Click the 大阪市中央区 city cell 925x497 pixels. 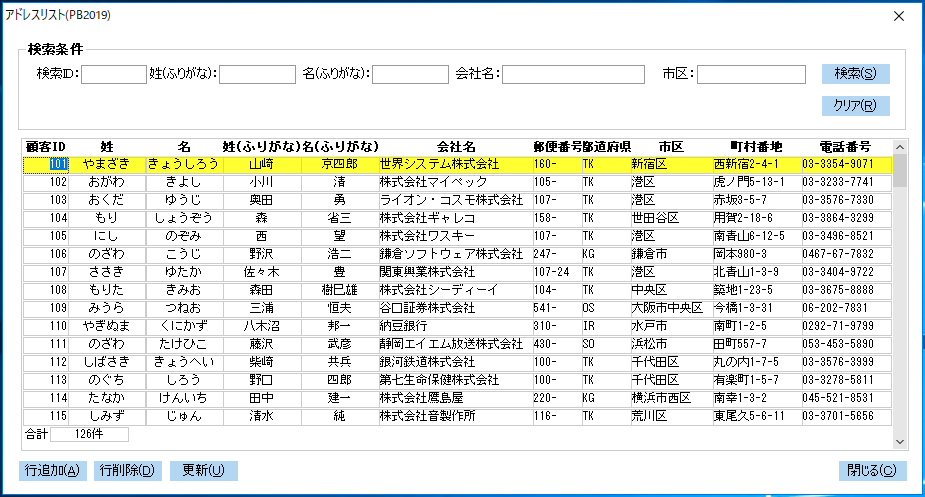[671, 308]
